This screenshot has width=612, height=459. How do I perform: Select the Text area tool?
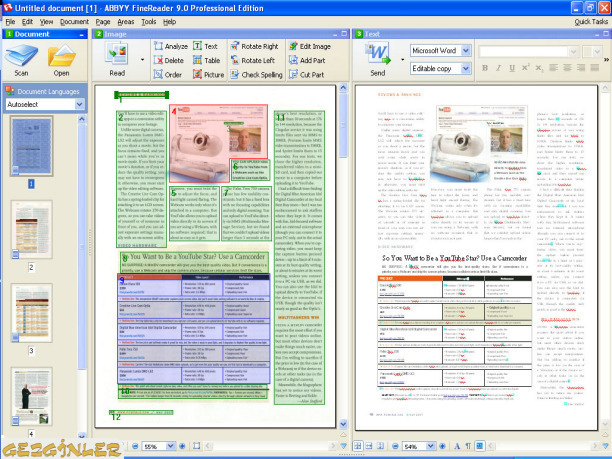(x=205, y=46)
